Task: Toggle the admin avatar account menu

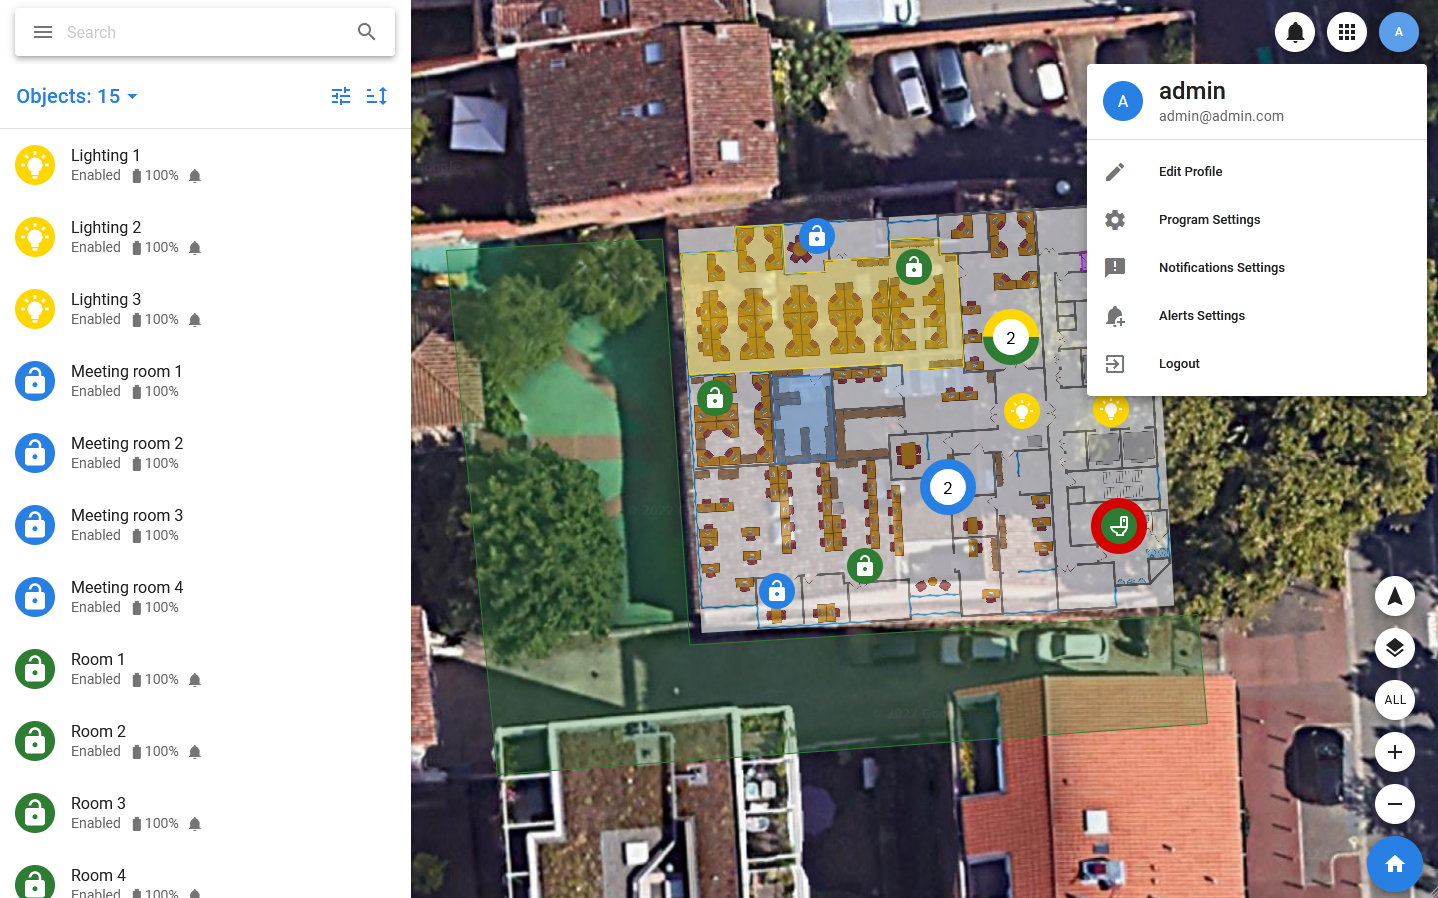Action: pos(1398,32)
